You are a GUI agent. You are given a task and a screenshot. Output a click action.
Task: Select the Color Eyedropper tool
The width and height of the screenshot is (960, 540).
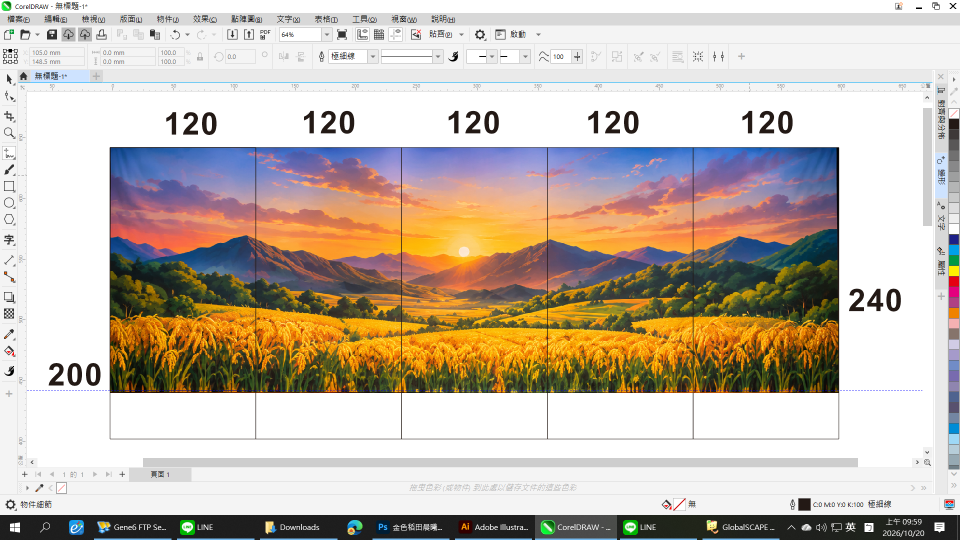(9, 334)
